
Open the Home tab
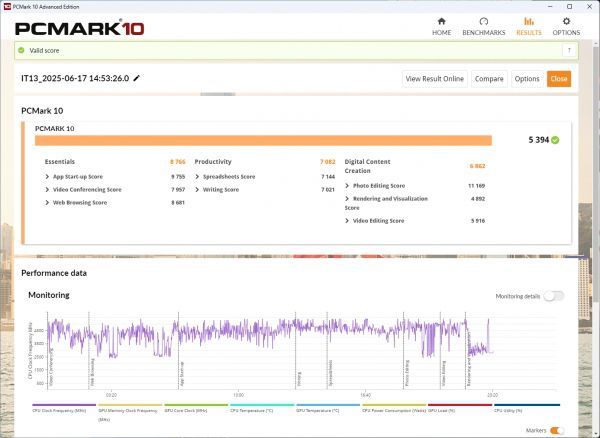[x=441, y=27]
